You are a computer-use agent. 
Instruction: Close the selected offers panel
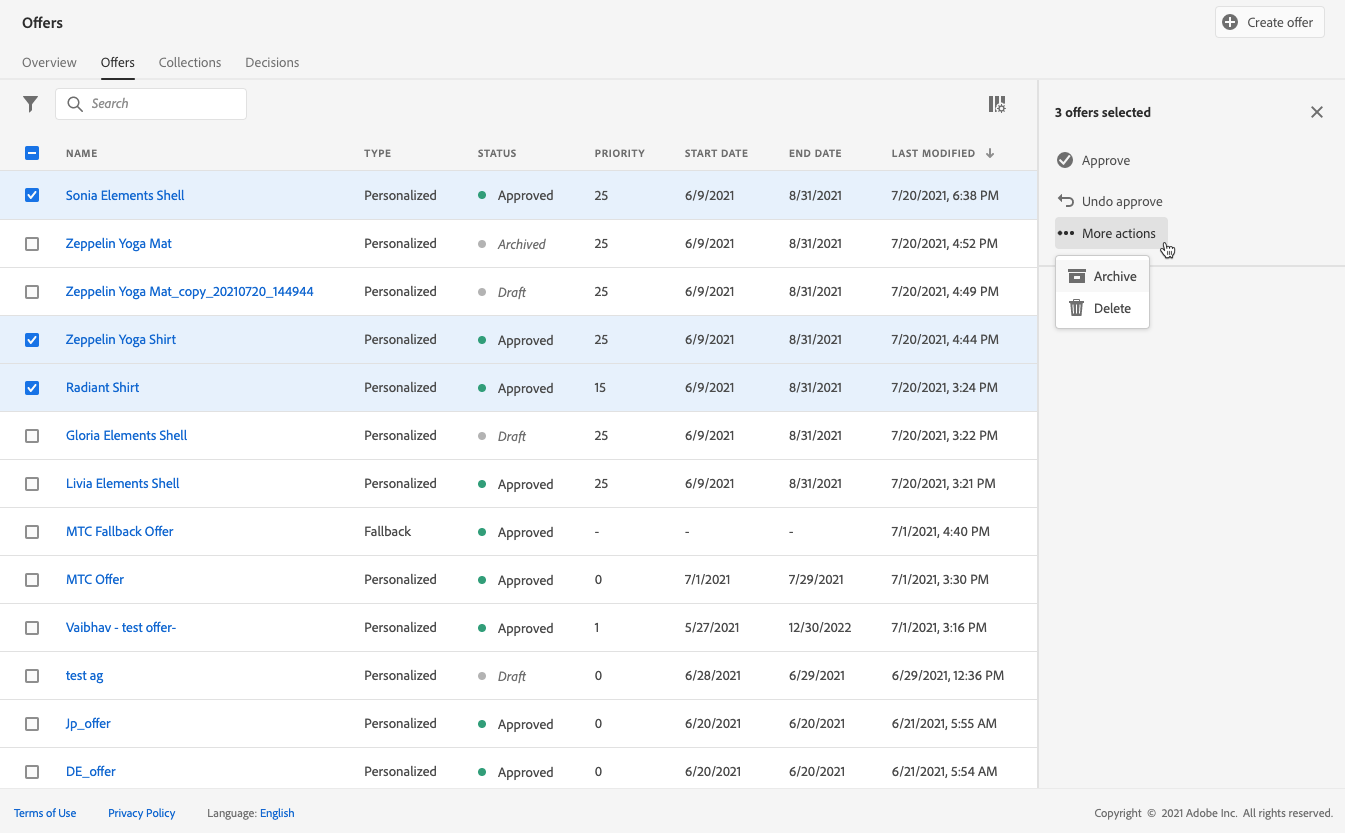1317,112
